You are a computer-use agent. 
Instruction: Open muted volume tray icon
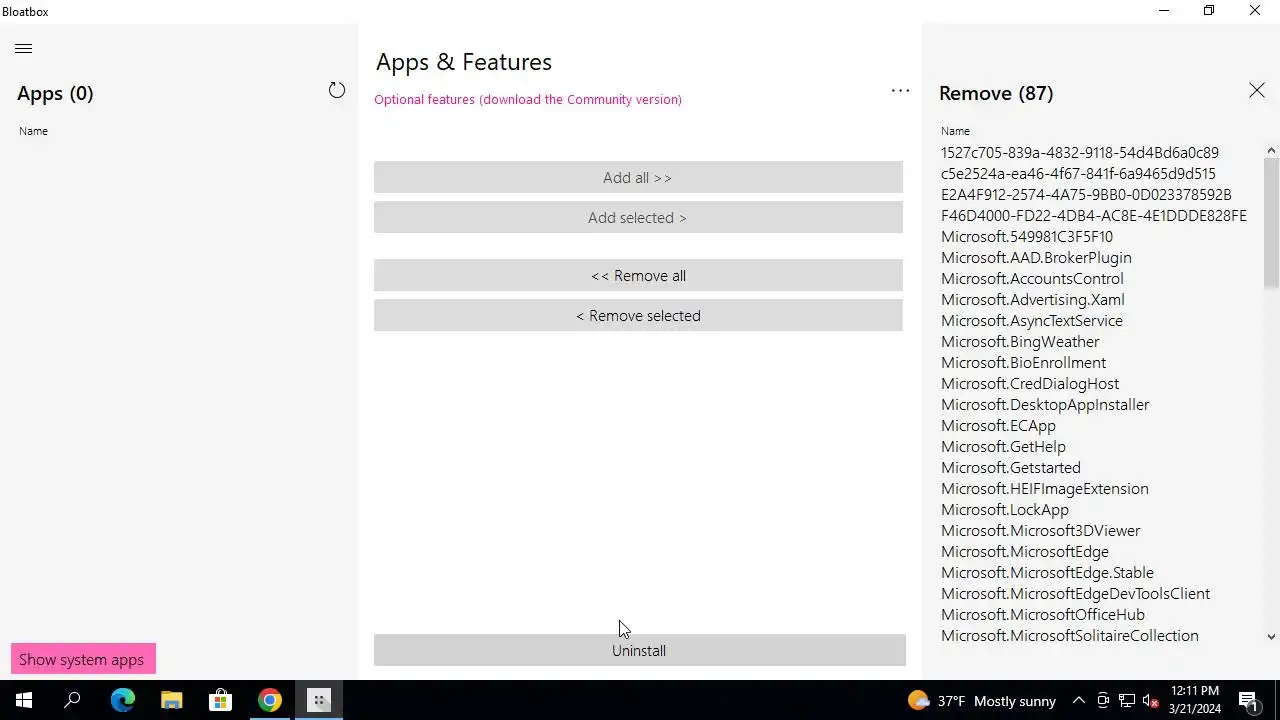(1151, 701)
